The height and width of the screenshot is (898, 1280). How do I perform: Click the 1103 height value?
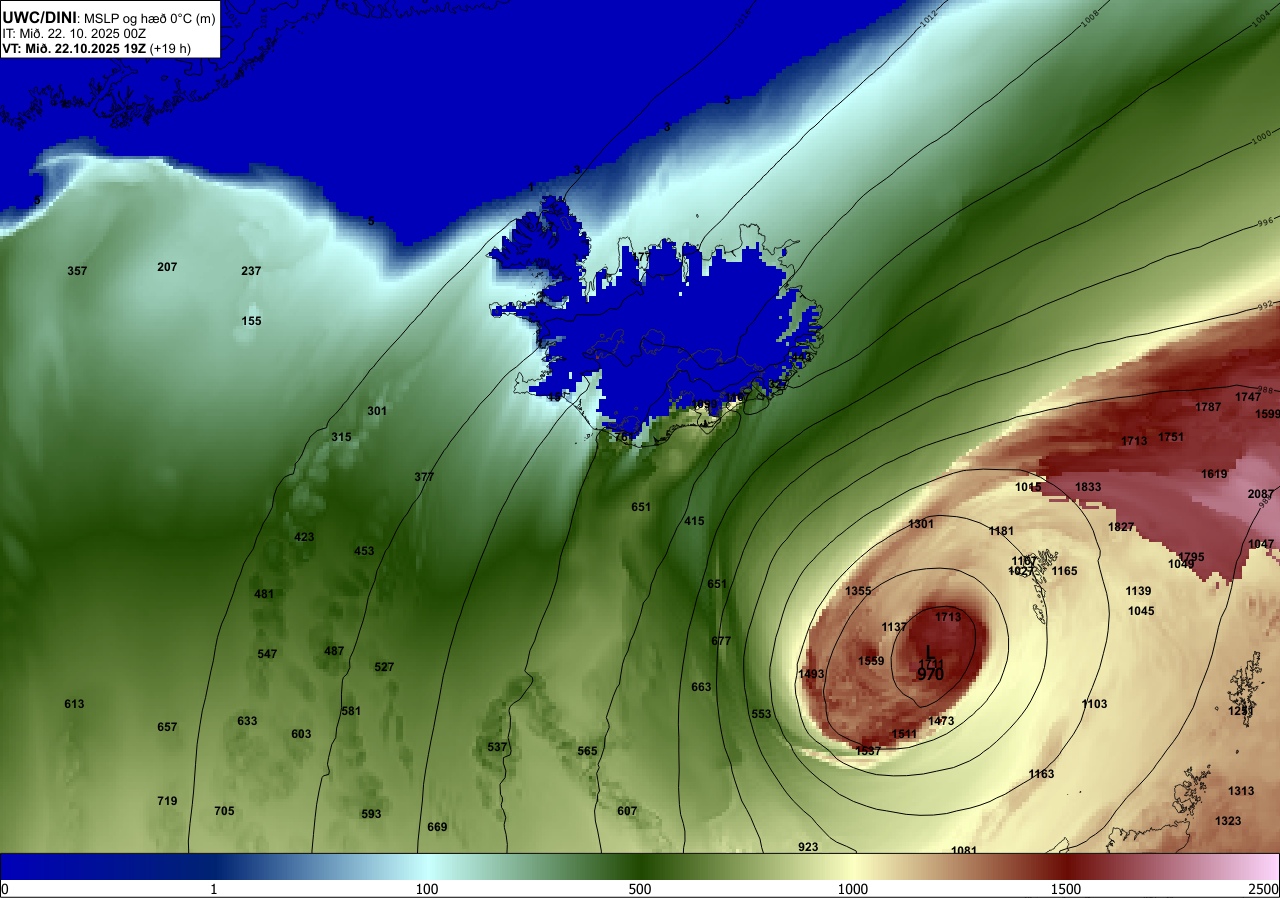point(1094,704)
